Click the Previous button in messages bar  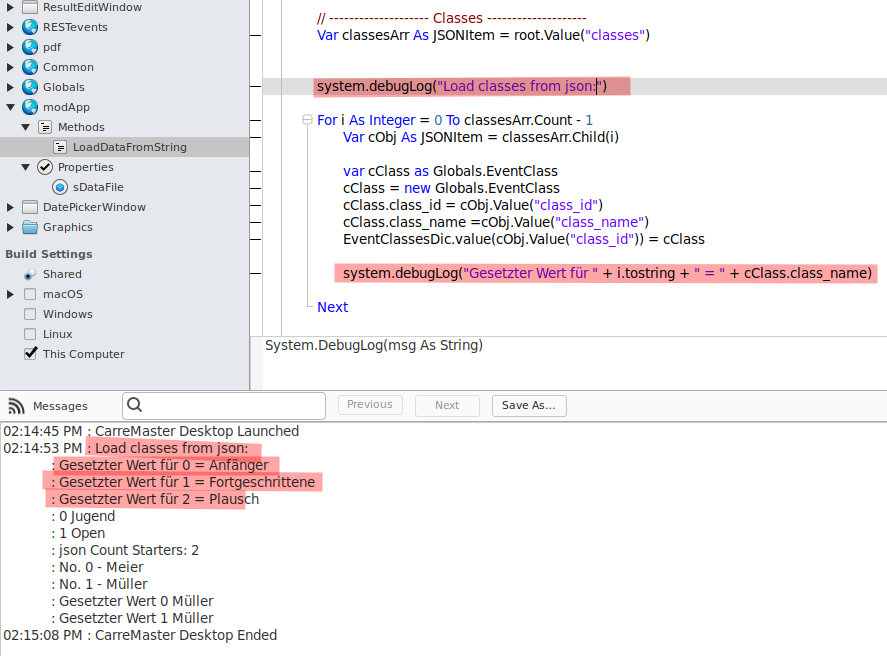[370, 405]
